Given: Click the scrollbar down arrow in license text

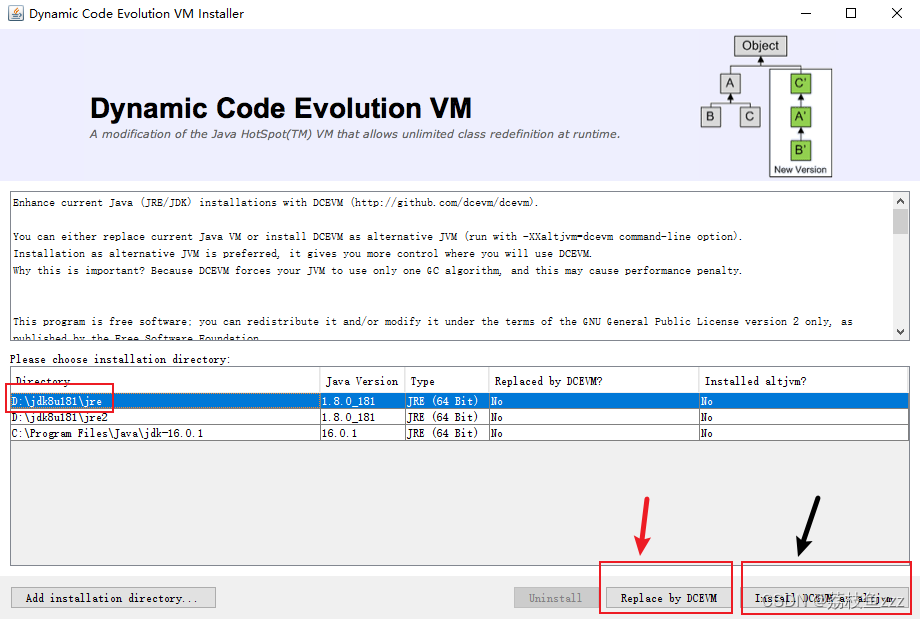Looking at the screenshot, I should [901, 331].
